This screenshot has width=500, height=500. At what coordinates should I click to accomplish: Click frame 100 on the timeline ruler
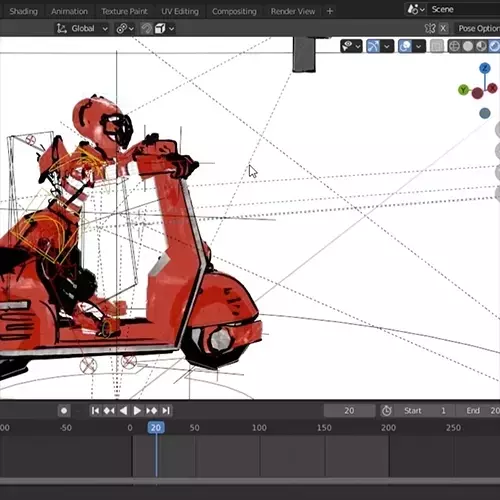[259, 428]
